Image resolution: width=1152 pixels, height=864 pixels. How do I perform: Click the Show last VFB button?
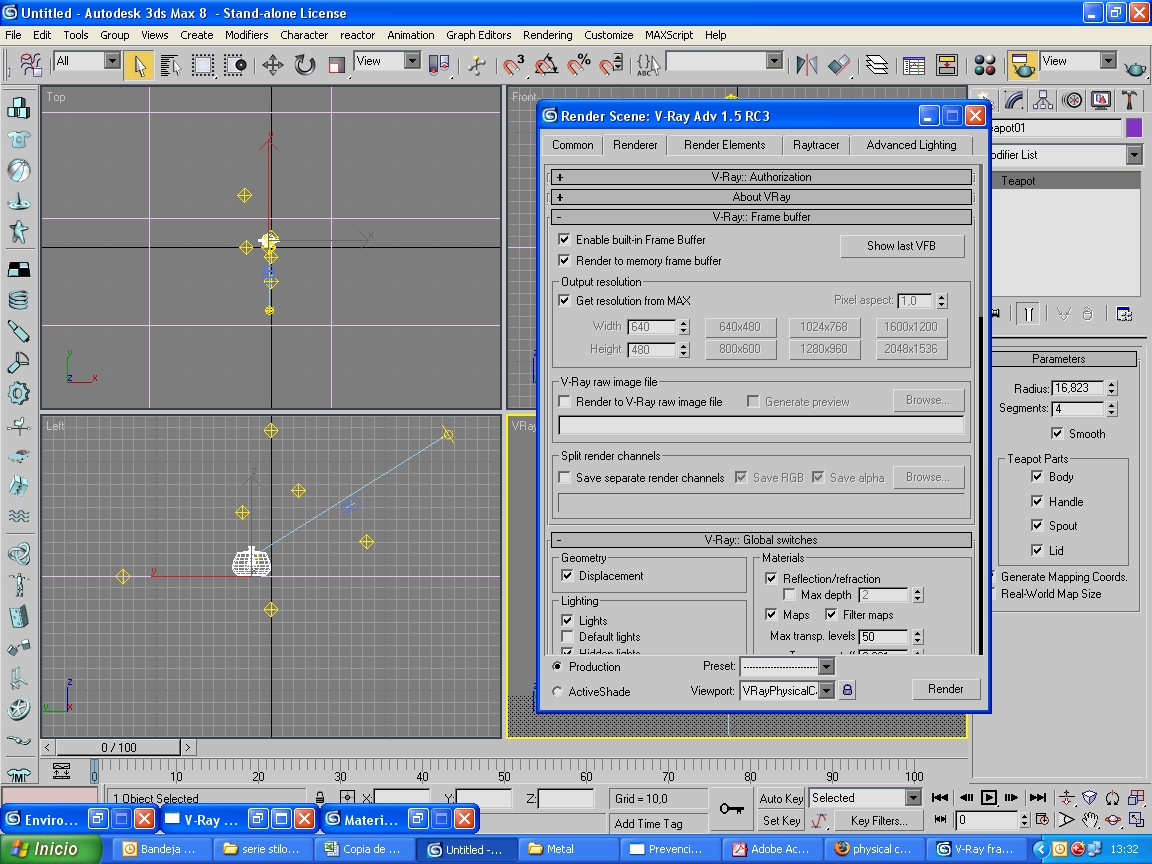coord(901,246)
